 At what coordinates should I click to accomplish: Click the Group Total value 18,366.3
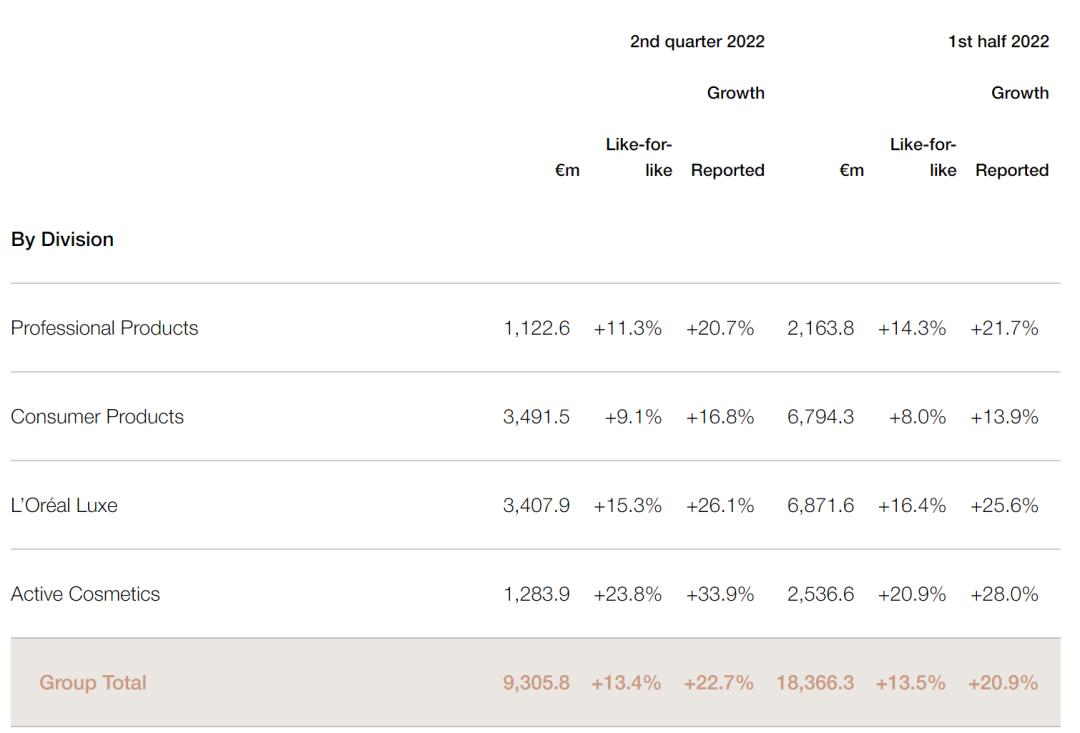pos(815,683)
